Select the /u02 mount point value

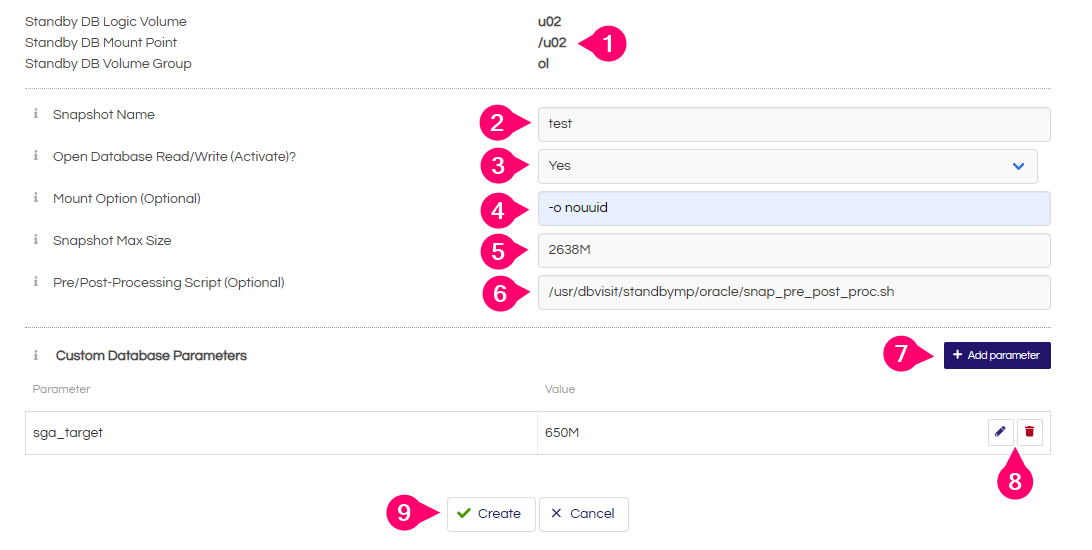coord(552,42)
